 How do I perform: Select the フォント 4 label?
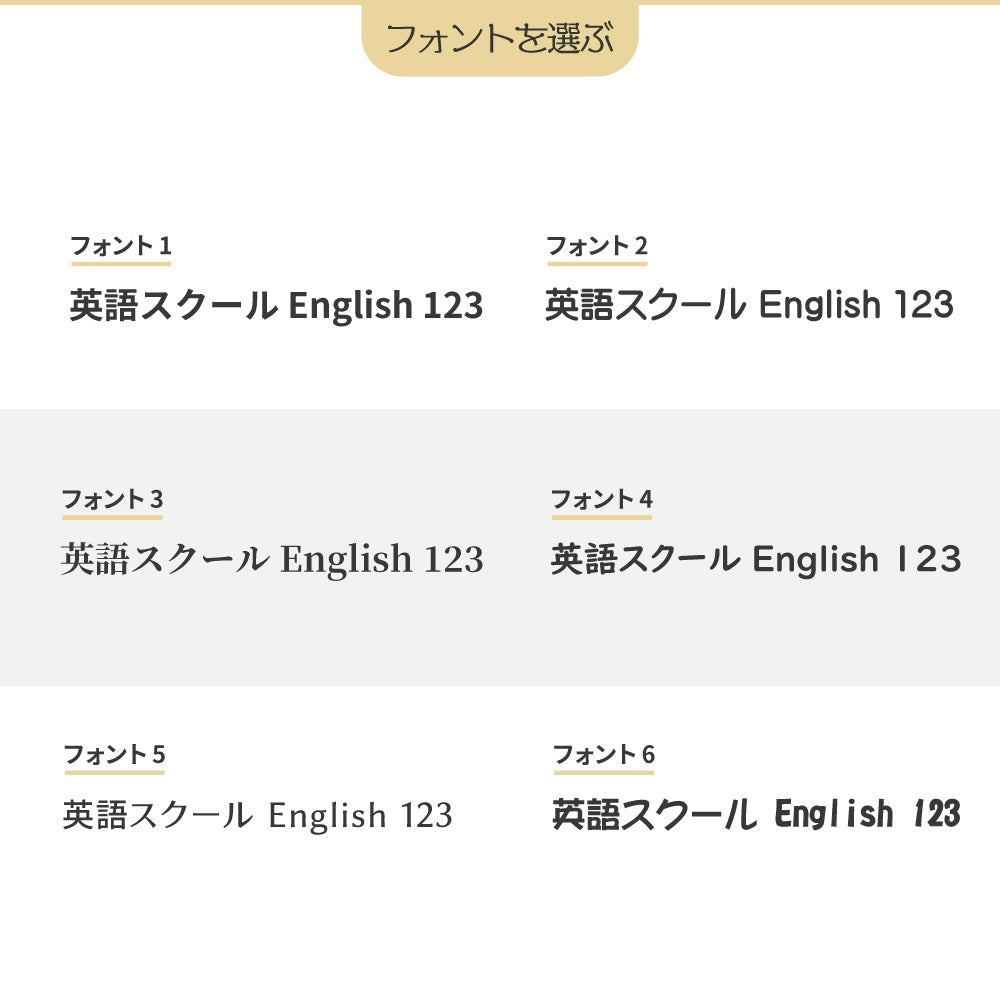coord(601,499)
